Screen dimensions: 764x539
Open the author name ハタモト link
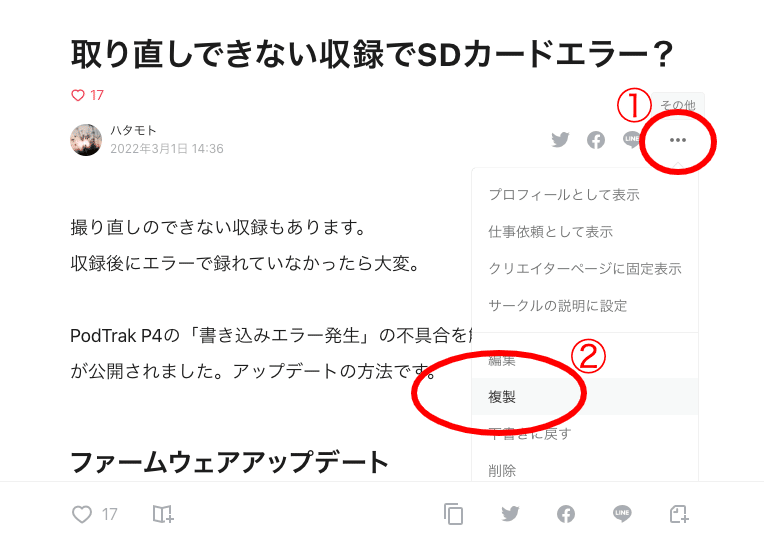click(133, 131)
